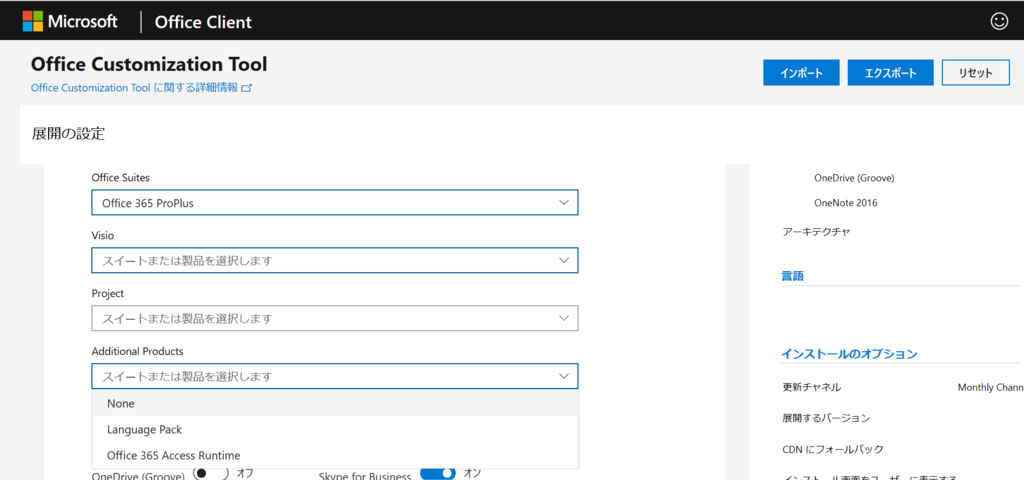This screenshot has height=480, width=1024.
Task: Select Language Pack option
Action: (335, 430)
